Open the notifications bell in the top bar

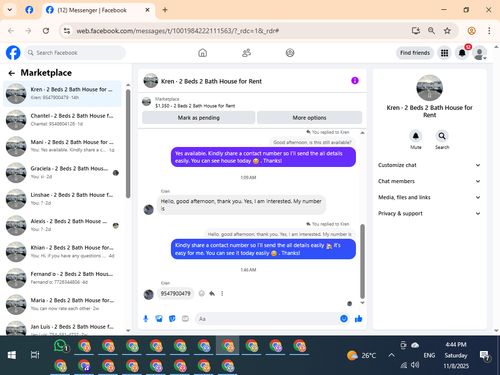[x=462, y=53]
